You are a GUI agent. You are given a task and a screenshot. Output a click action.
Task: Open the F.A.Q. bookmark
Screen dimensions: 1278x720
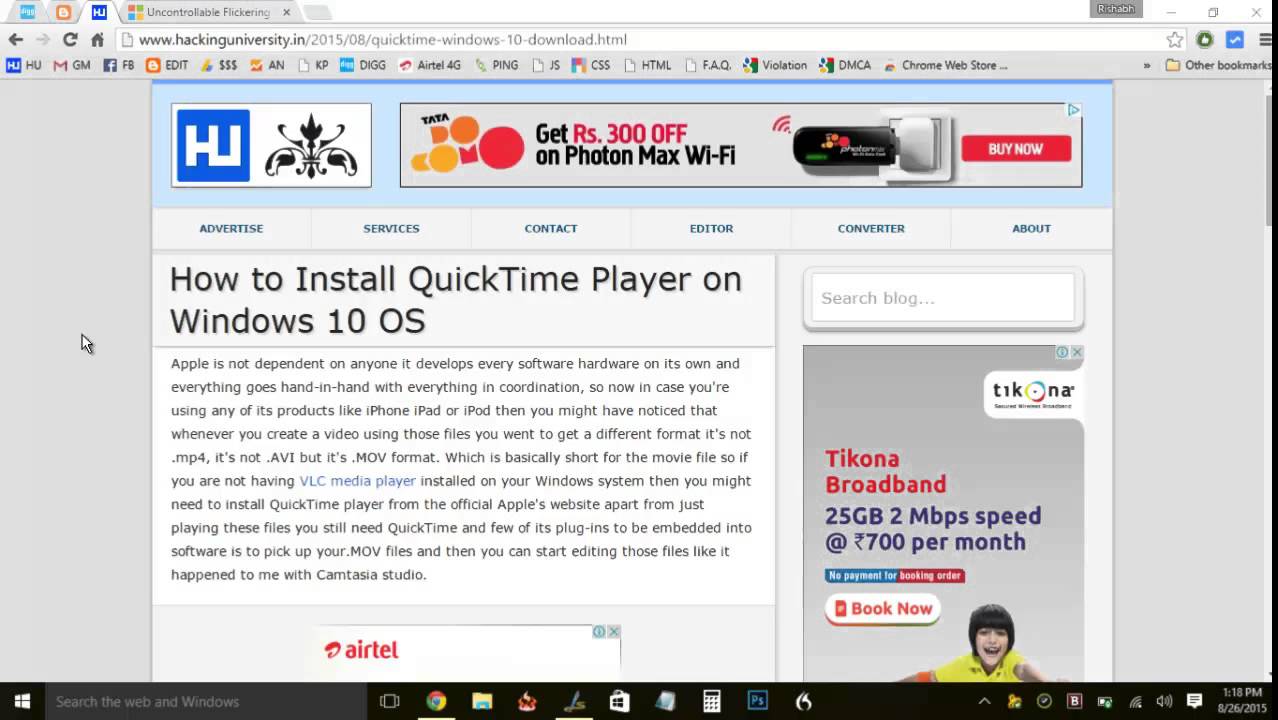tap(708, 65)
